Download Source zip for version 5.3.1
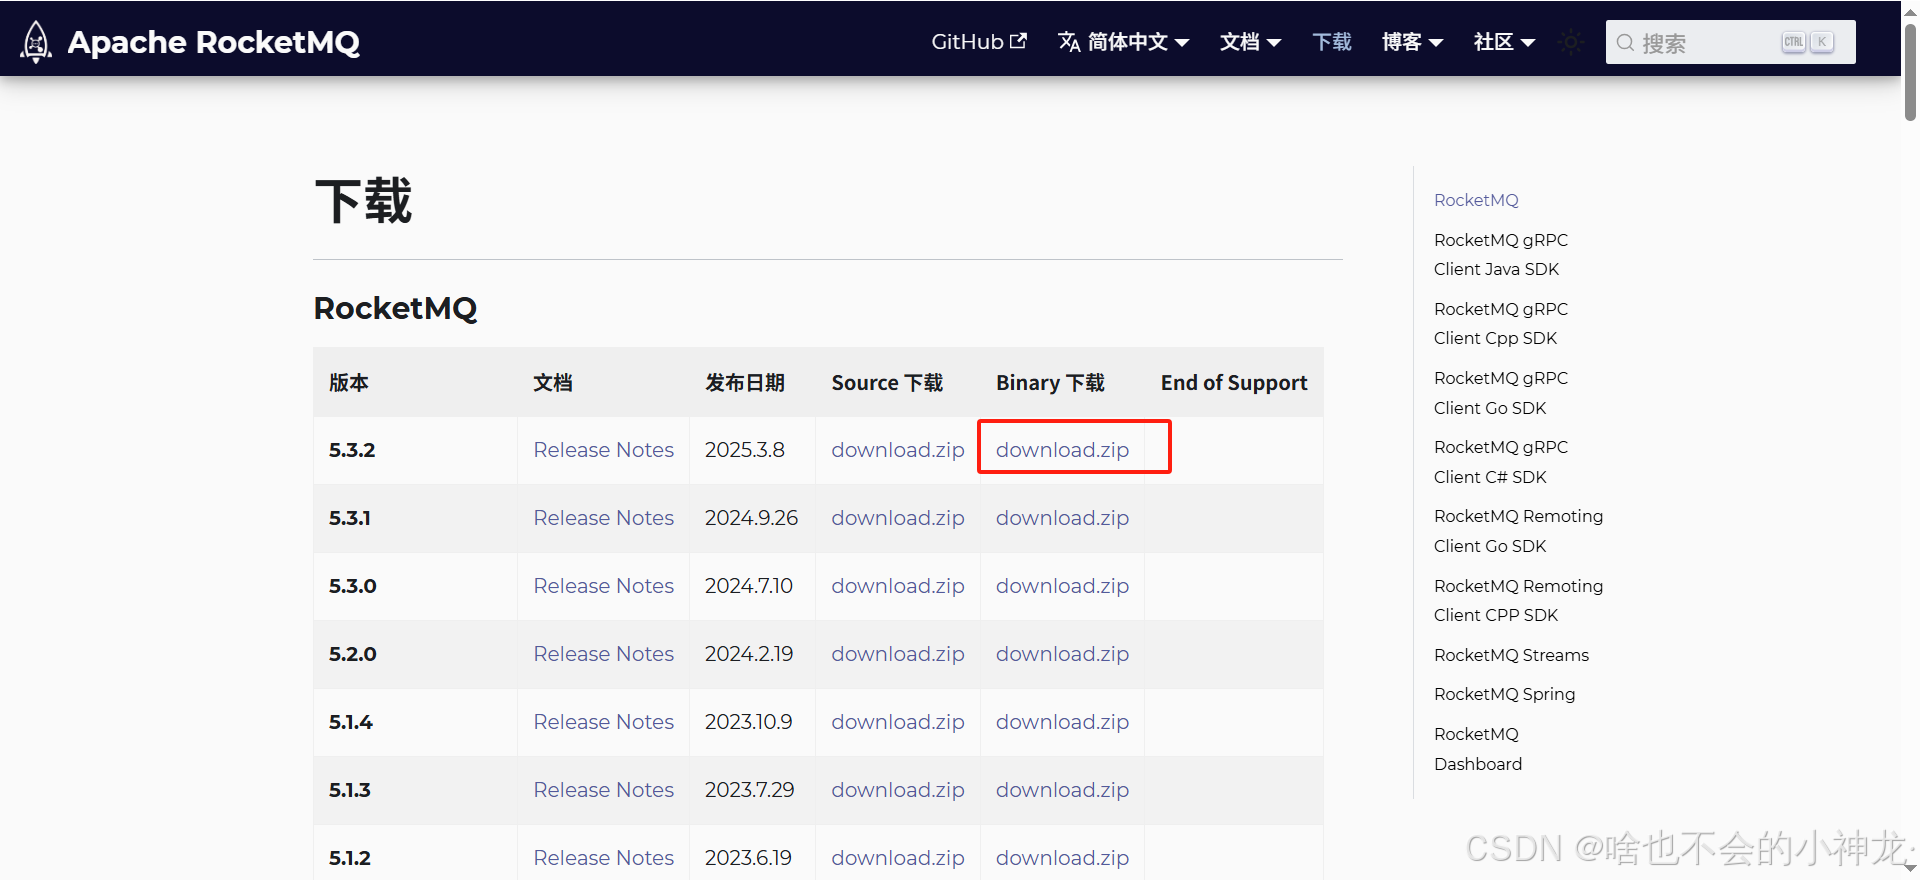This screenshot has height=880, width=1920. click(898, 518)
